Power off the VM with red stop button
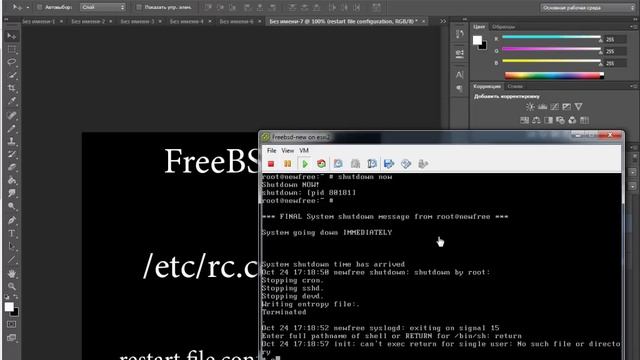 click(271, 164)
